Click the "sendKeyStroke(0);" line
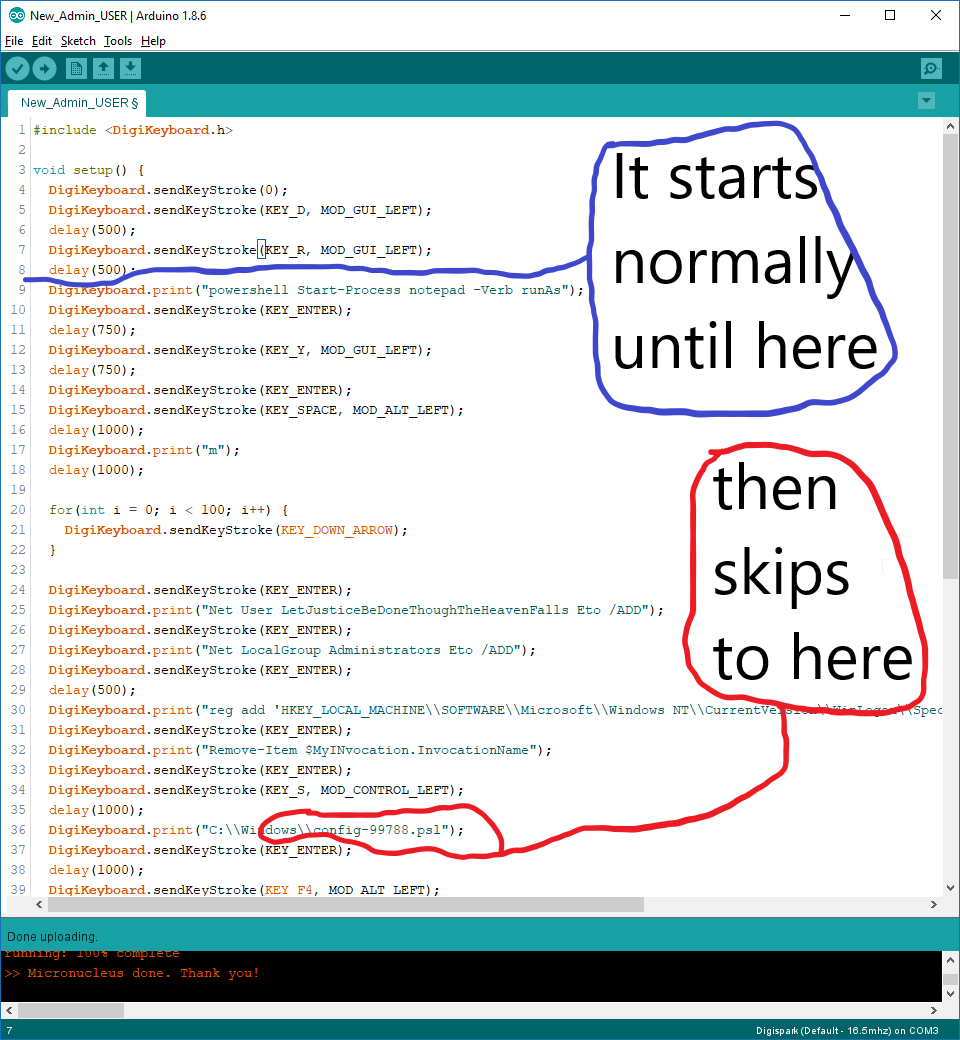The image size is (960, 1040). click(x=169, y=190)
